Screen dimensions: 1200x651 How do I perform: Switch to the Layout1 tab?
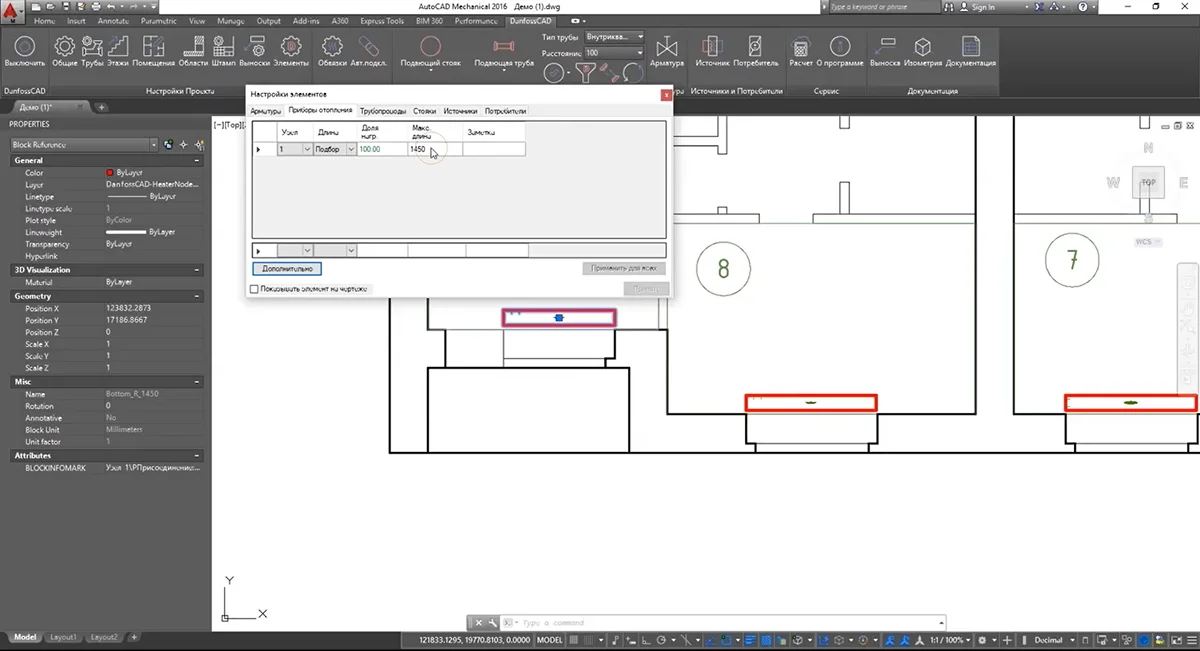(x=64, y=637)
